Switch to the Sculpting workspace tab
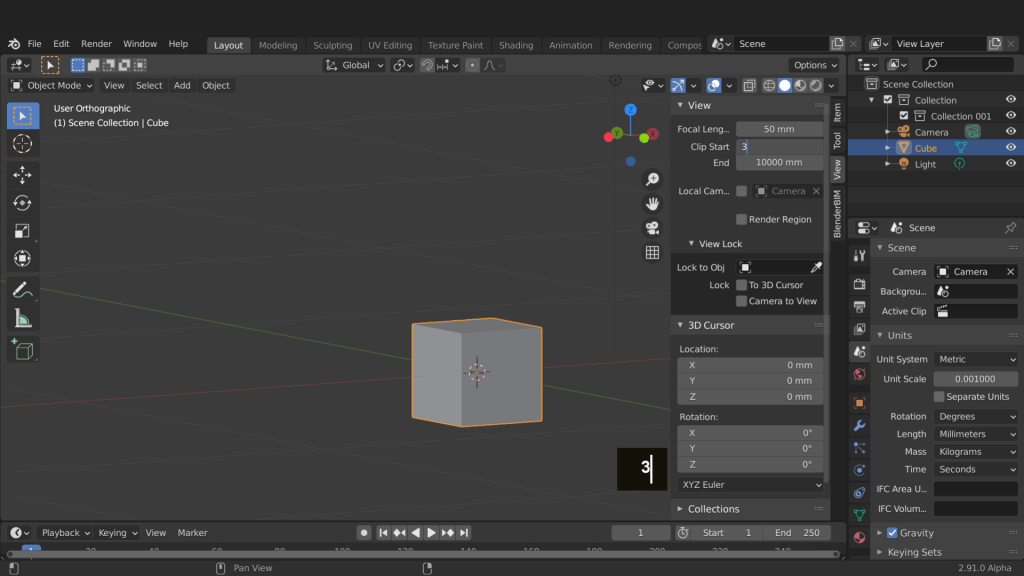Viewport: 1024px width, 576px height. pos(332,45)
